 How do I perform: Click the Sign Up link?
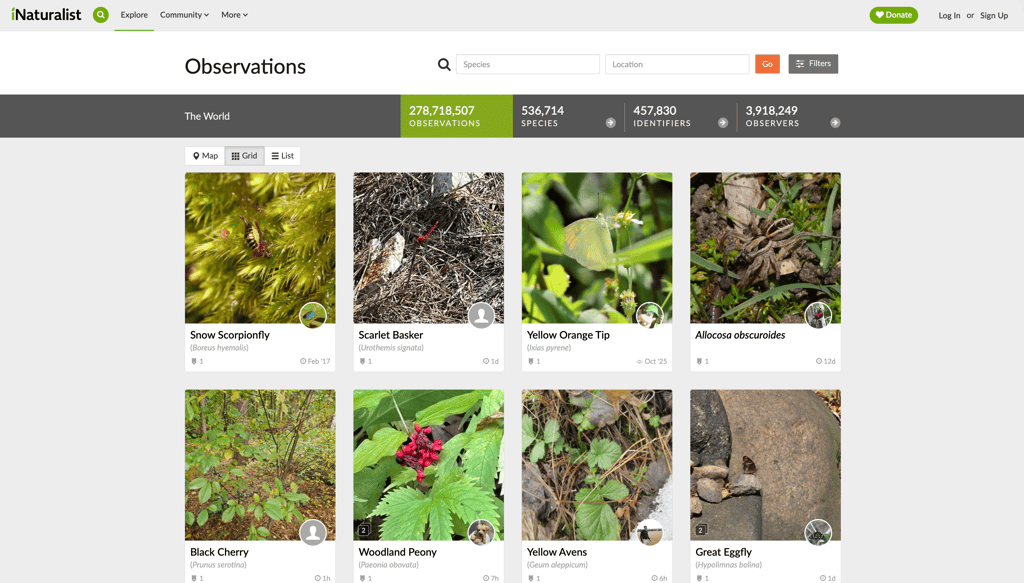click(x=993, y=15)
